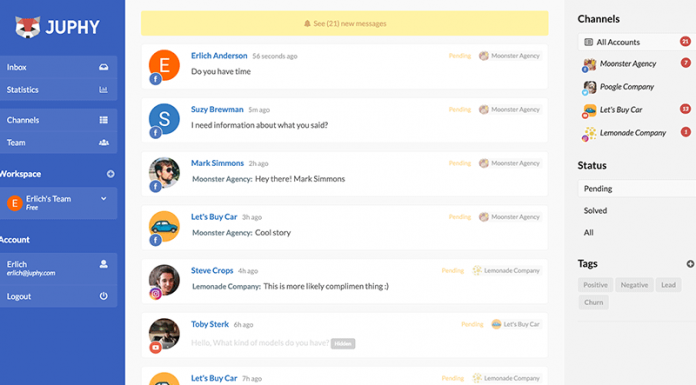This screenshot has width=696, height=385.
Task: Toggle the Negative tag filter
Action: point(634,285)
